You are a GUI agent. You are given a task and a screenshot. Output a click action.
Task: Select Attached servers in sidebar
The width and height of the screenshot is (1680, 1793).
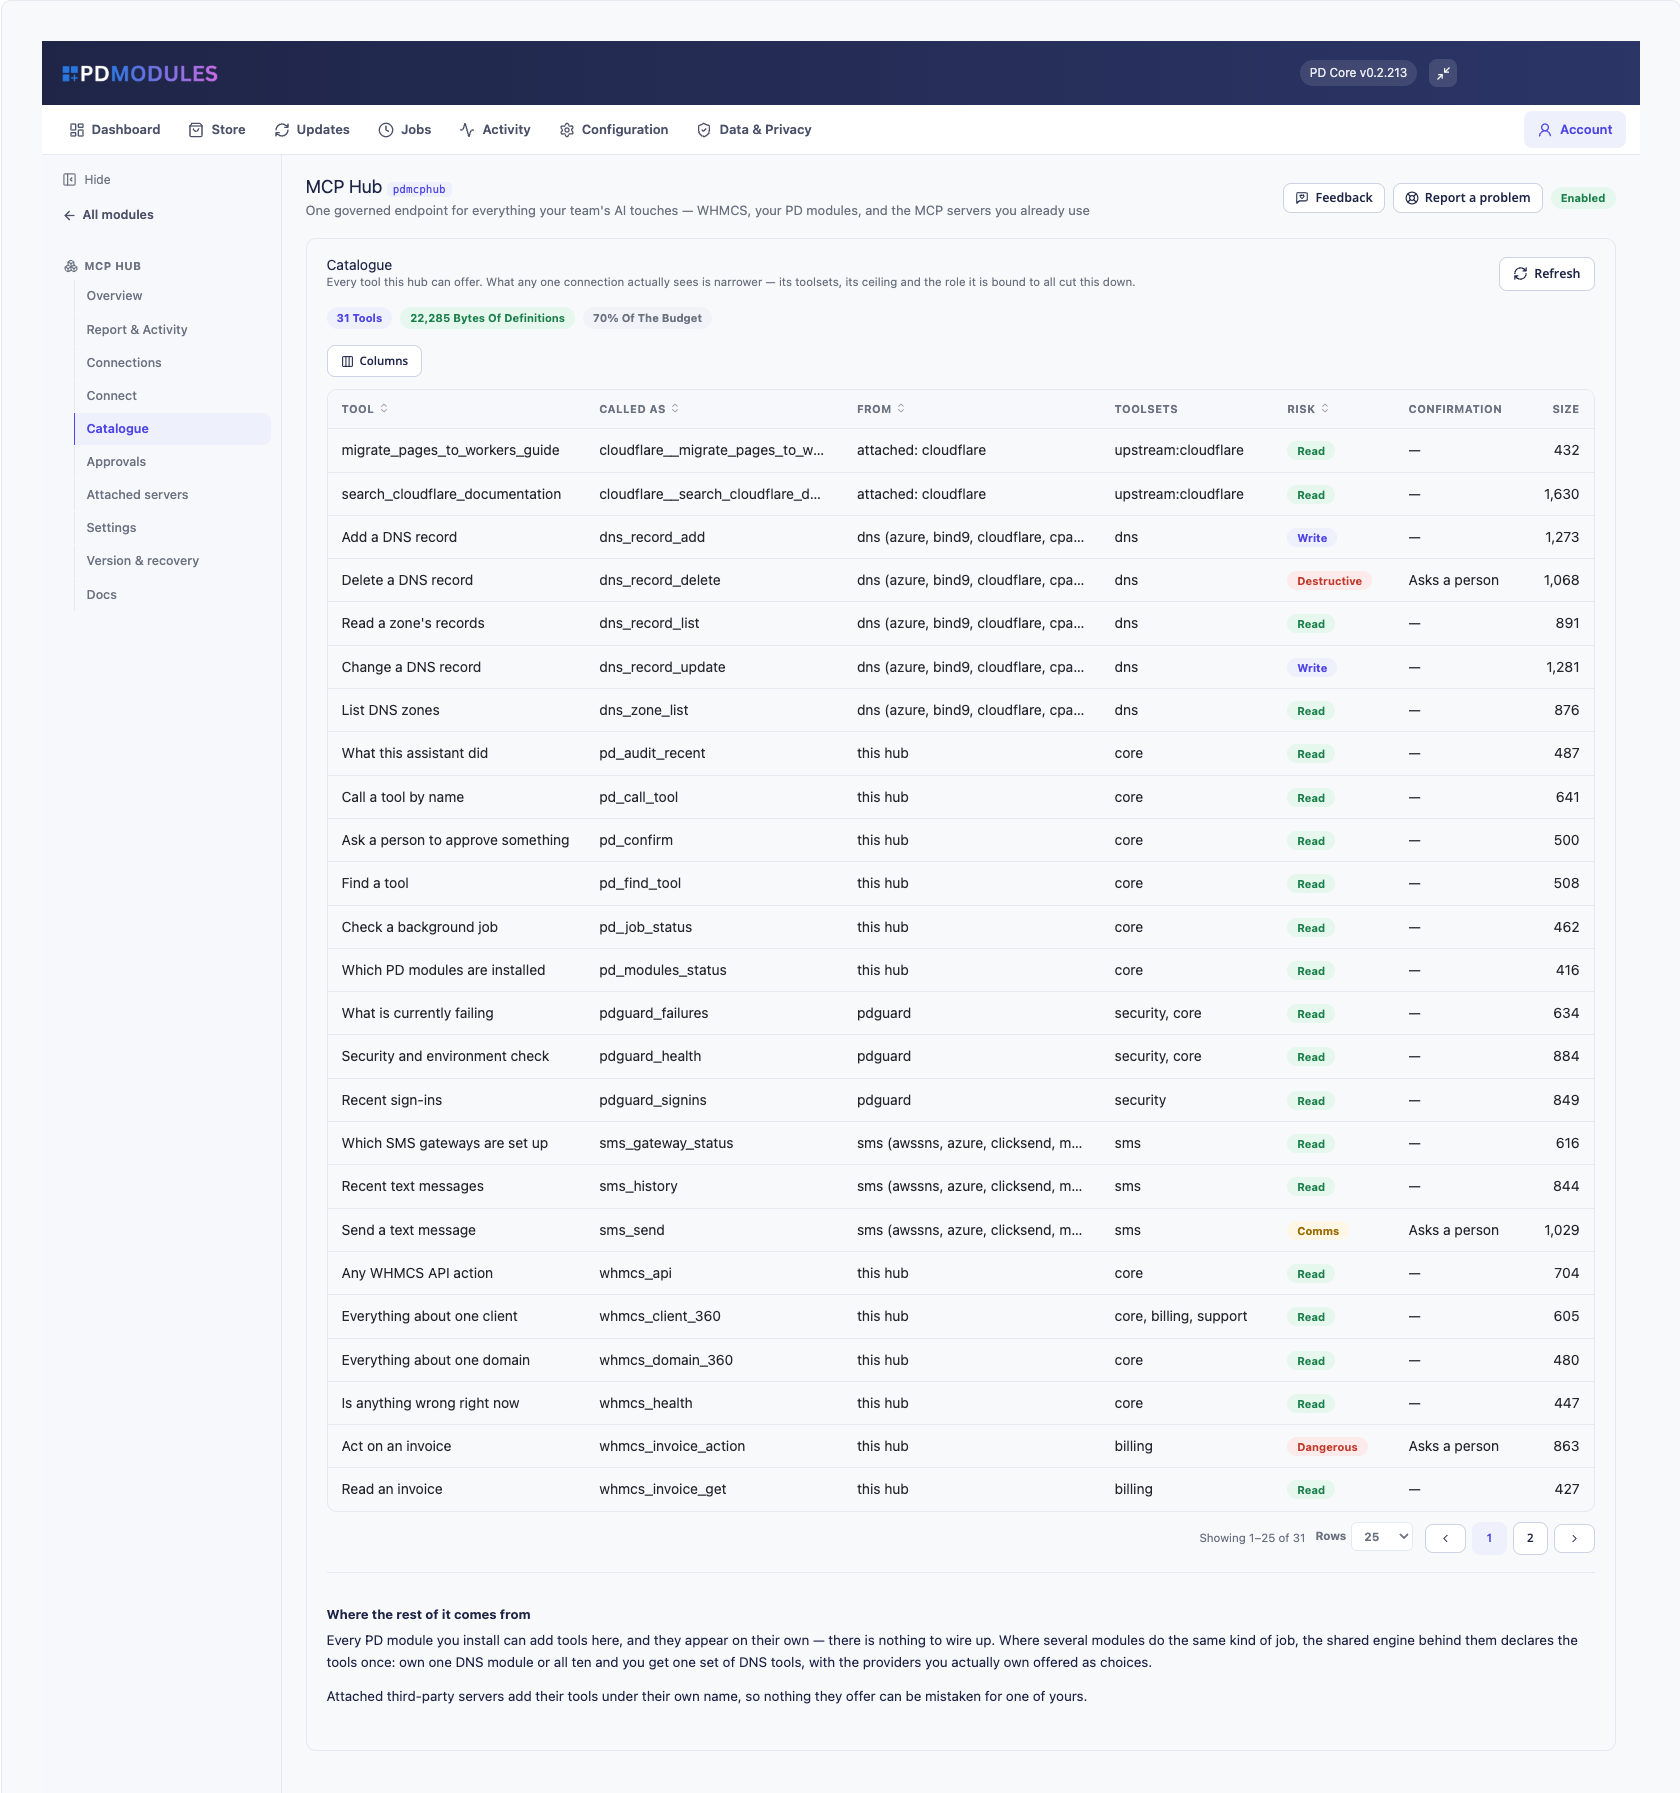(x=137, y=495)
